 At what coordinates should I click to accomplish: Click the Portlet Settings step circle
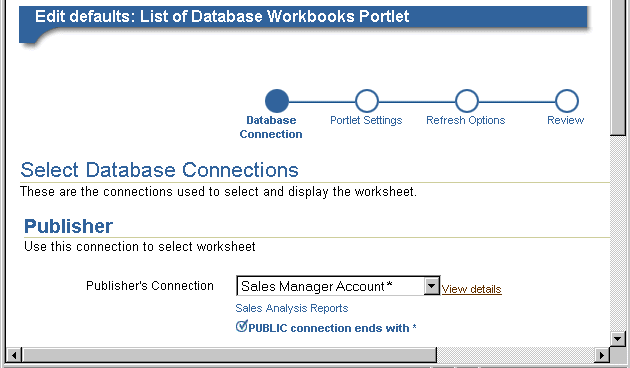pyautogui.click(x=366, y=101)
